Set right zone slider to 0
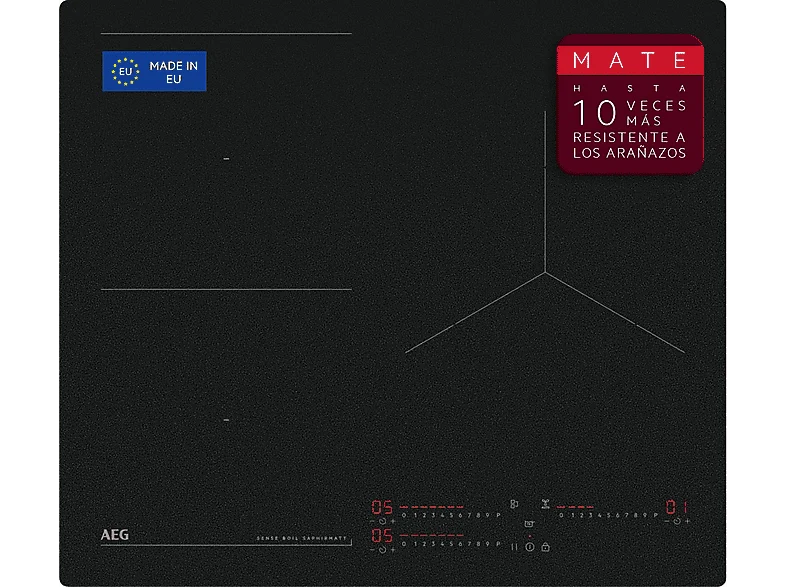786x587 pixels. pos(561,515)
